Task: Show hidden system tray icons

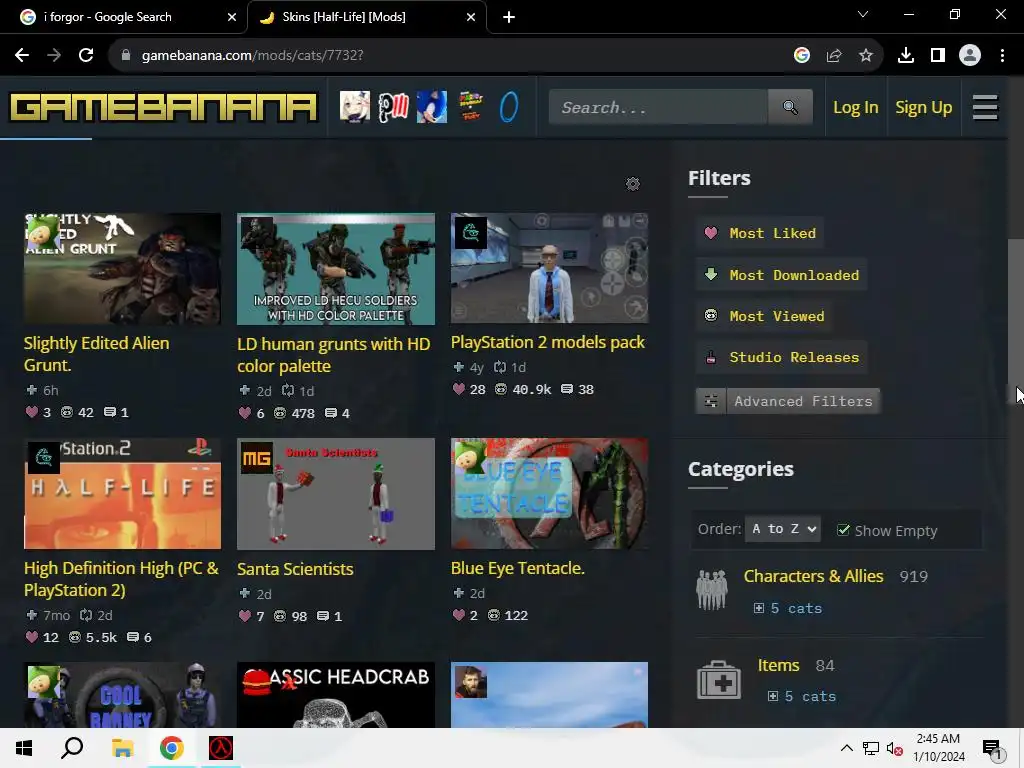Action: [x=846, y=748]
